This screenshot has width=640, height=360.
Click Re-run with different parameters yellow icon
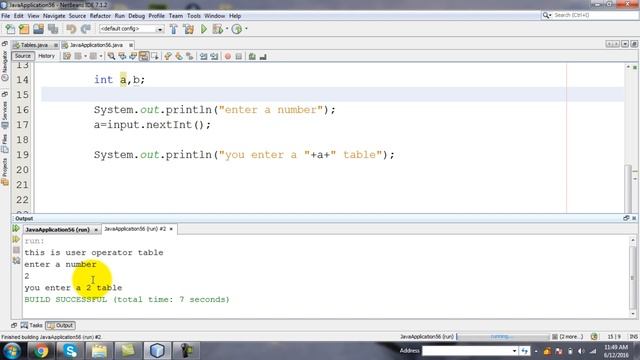click(16, 239)
